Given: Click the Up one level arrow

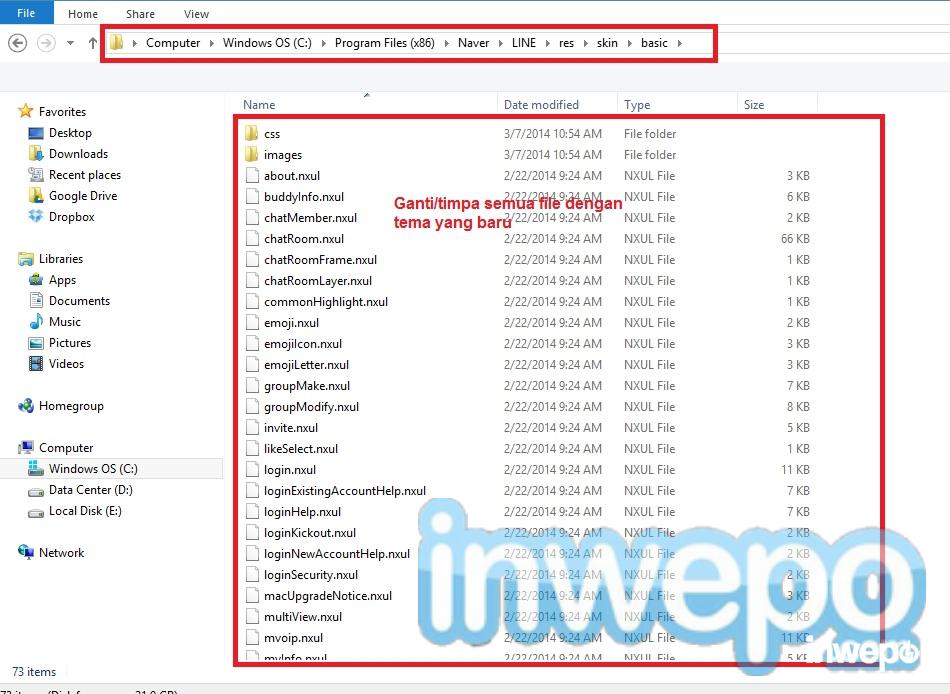Looking at the screenshot, I should [93, 43].
